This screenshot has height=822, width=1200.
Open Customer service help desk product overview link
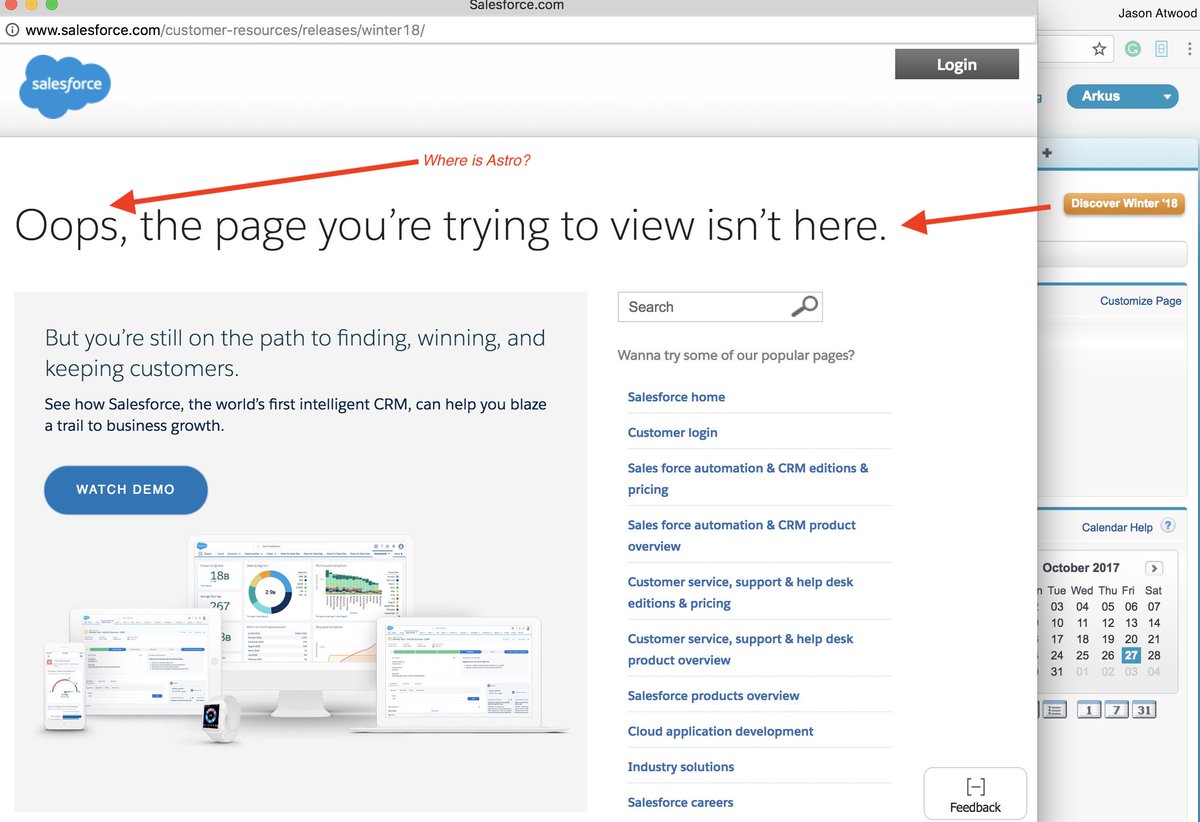(741, 650)
